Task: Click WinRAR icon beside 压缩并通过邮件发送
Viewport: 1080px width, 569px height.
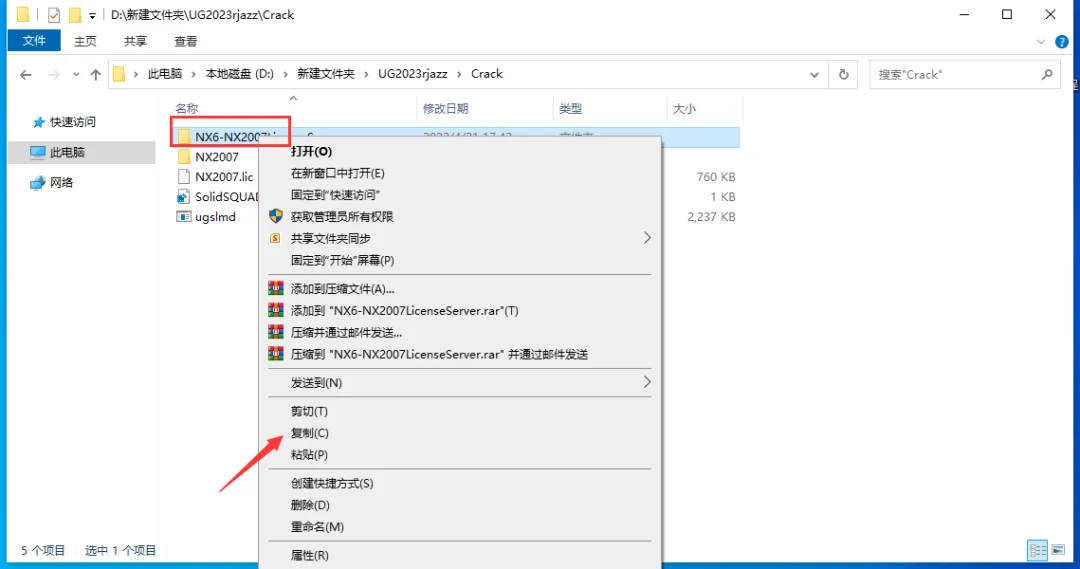Action: coord(276,332)
